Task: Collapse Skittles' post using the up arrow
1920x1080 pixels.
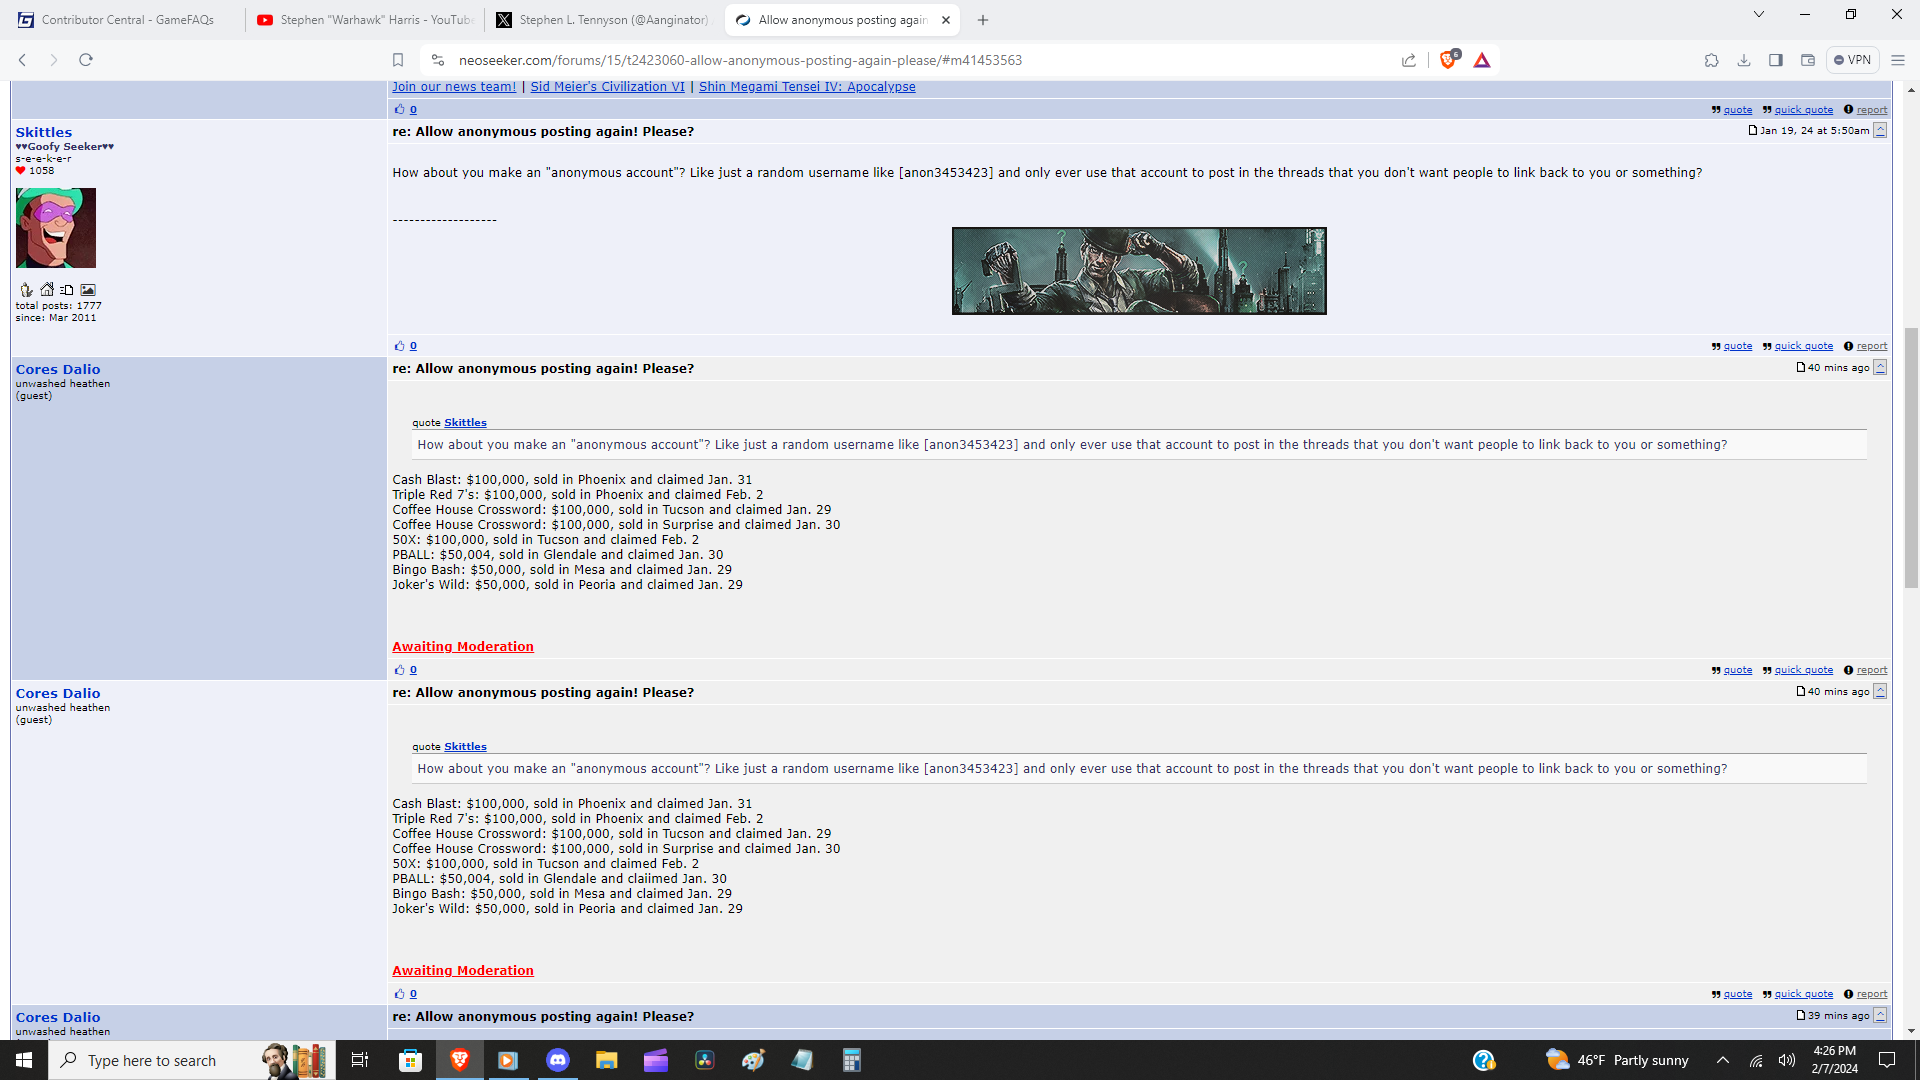Action: [x=1881, y=129]
